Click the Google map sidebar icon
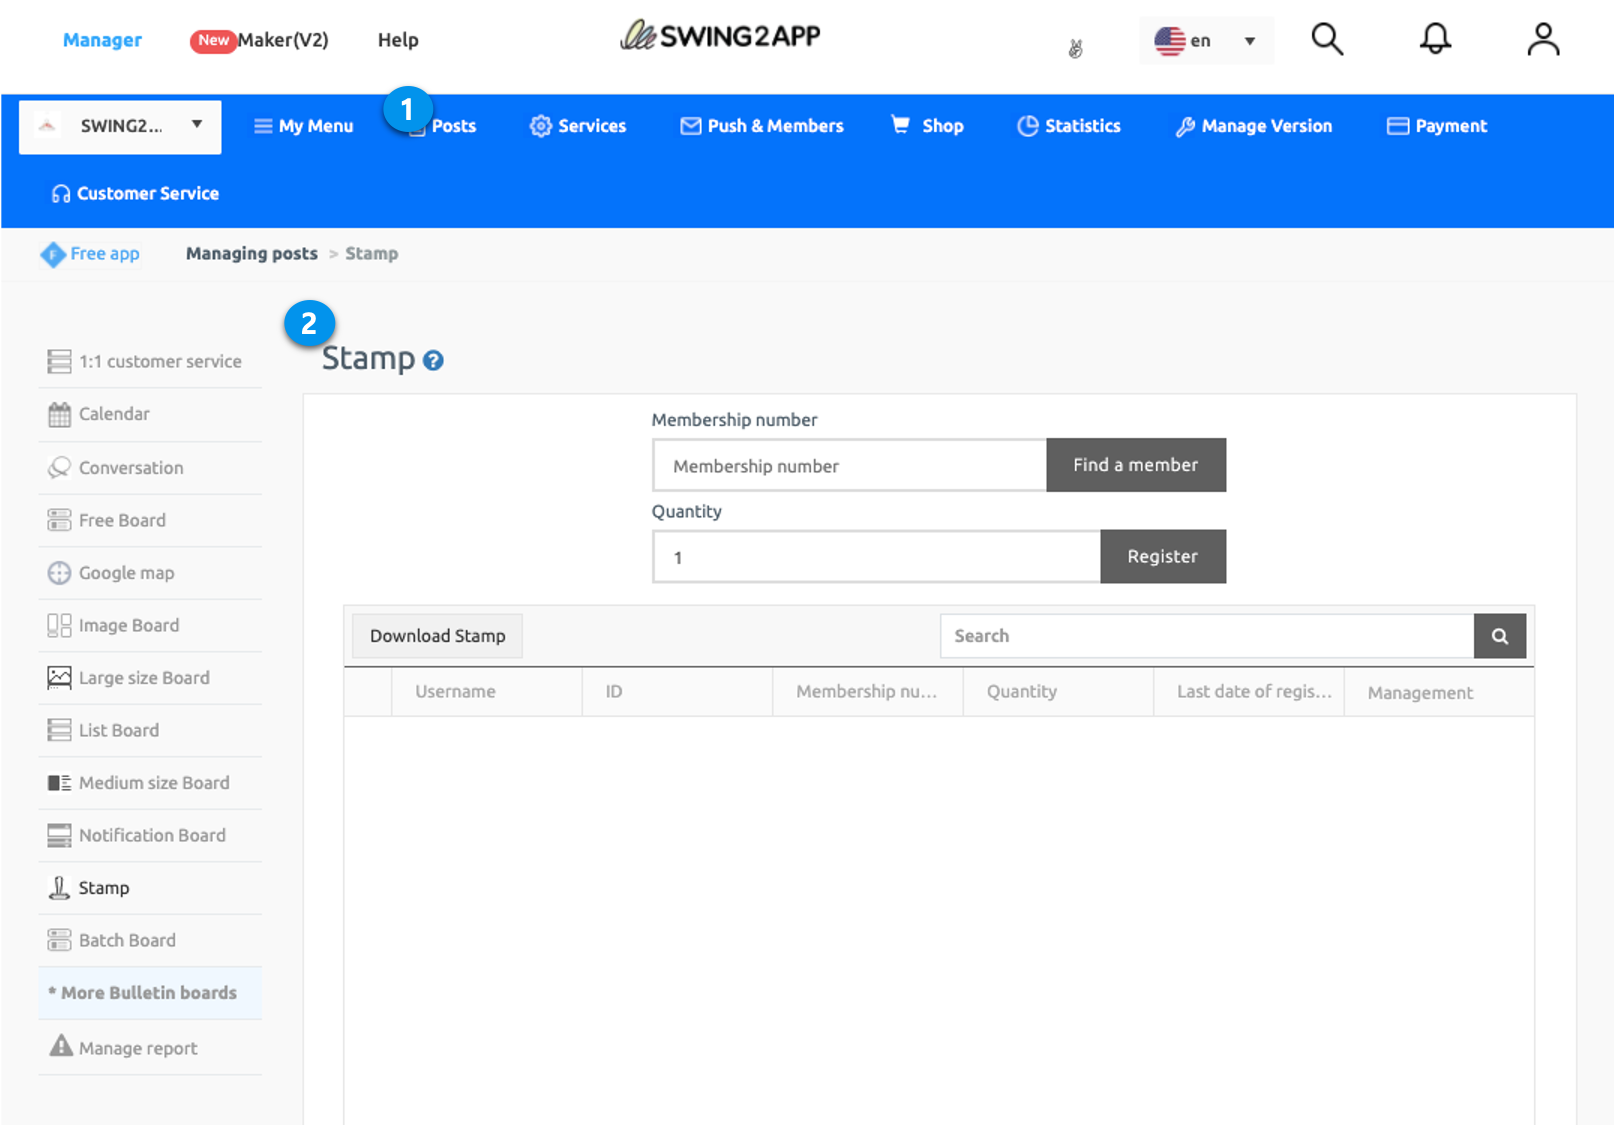The height and width of the screenshot is (1125, 1614). (59, 573)
